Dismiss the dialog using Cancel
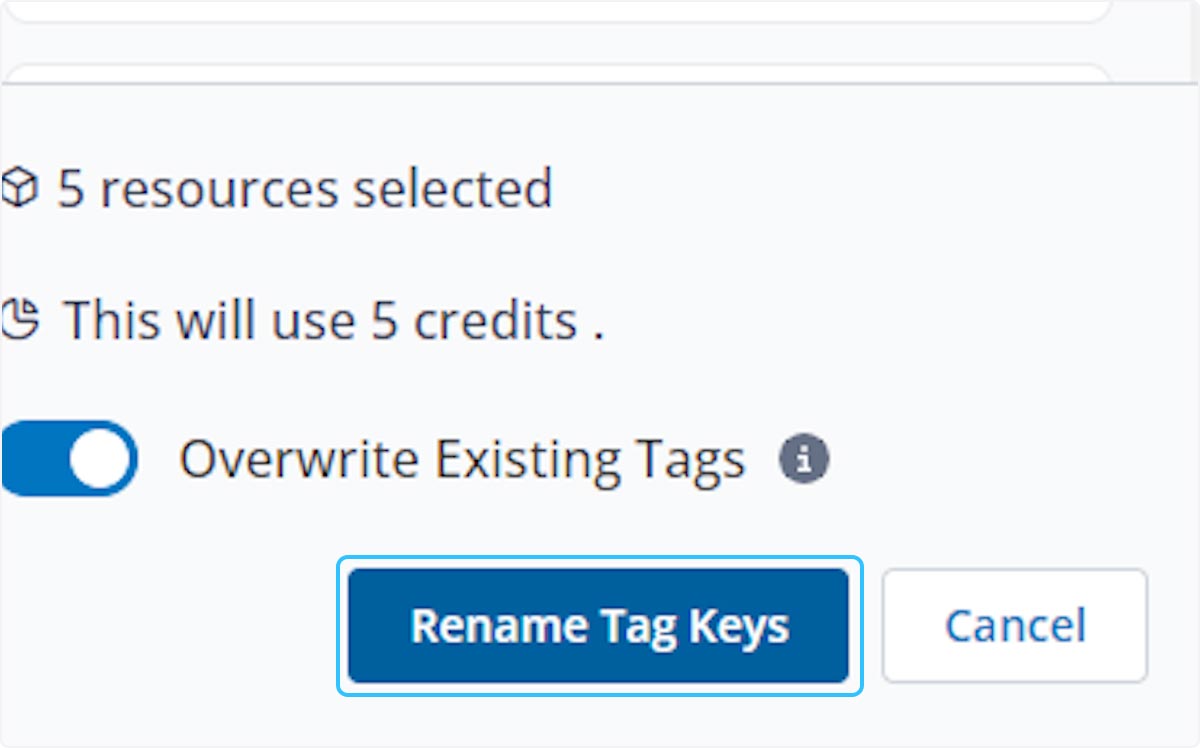The image size is (1200, 748). (1014, 626)
